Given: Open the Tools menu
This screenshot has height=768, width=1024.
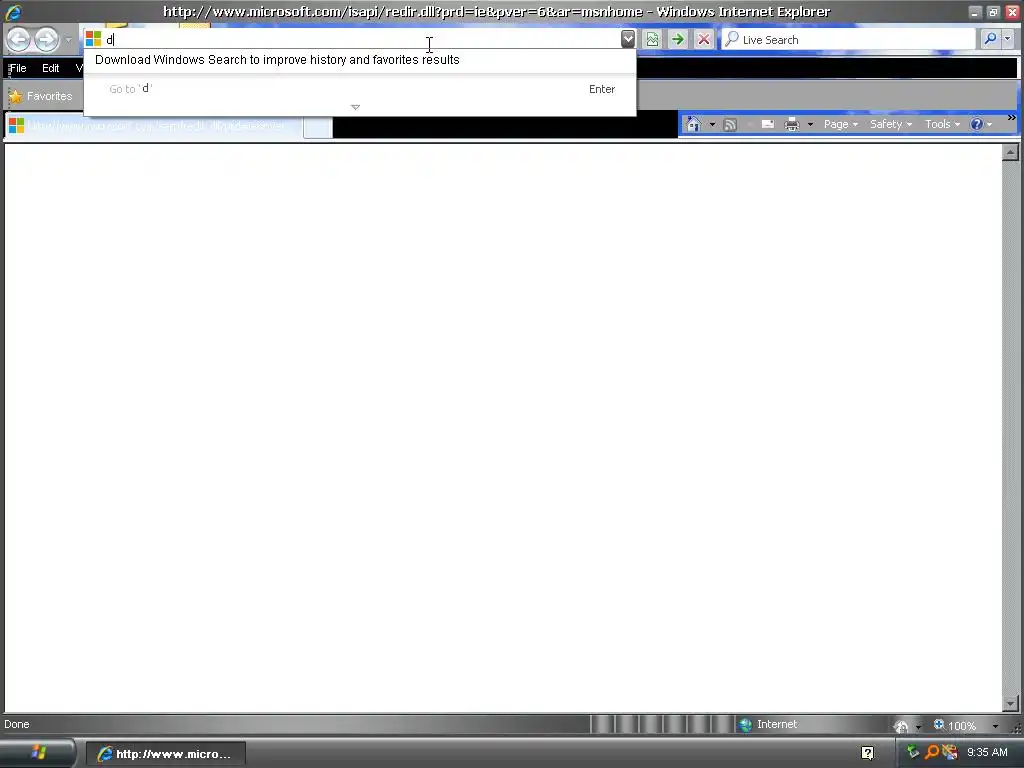Looking at the screenshot, I should point(942,124).
